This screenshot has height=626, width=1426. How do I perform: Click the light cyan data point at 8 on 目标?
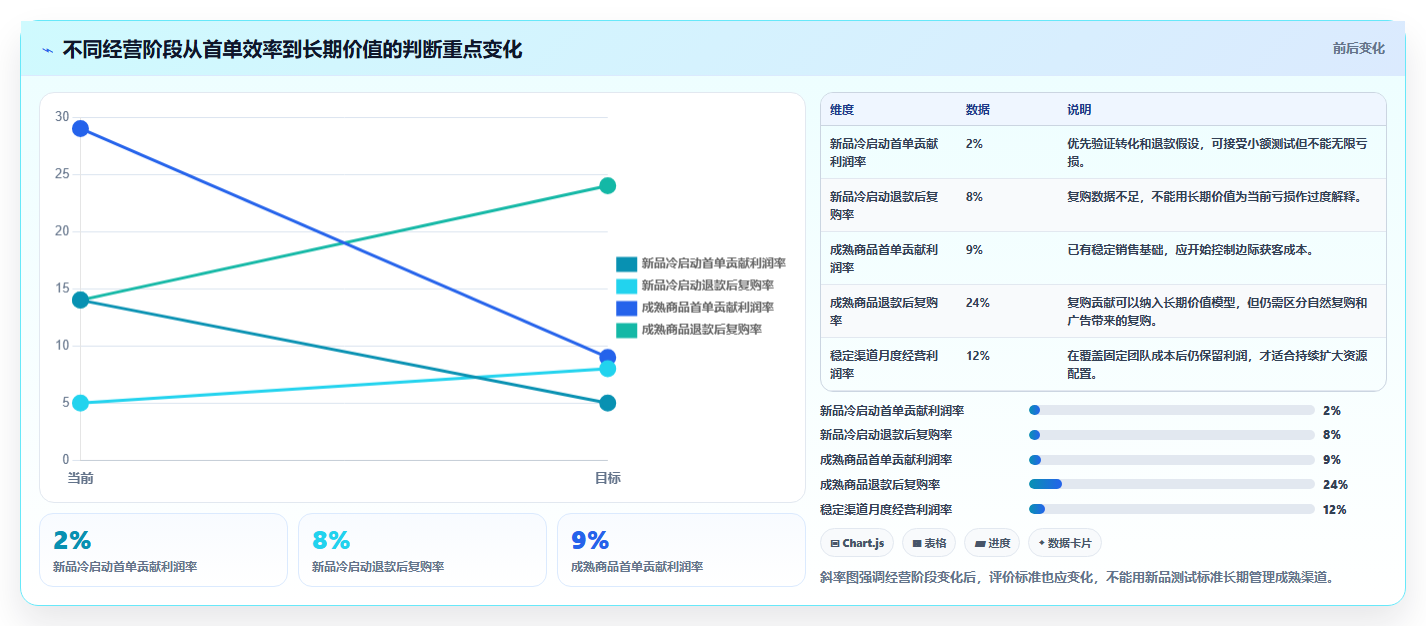[x=607, y=369]
